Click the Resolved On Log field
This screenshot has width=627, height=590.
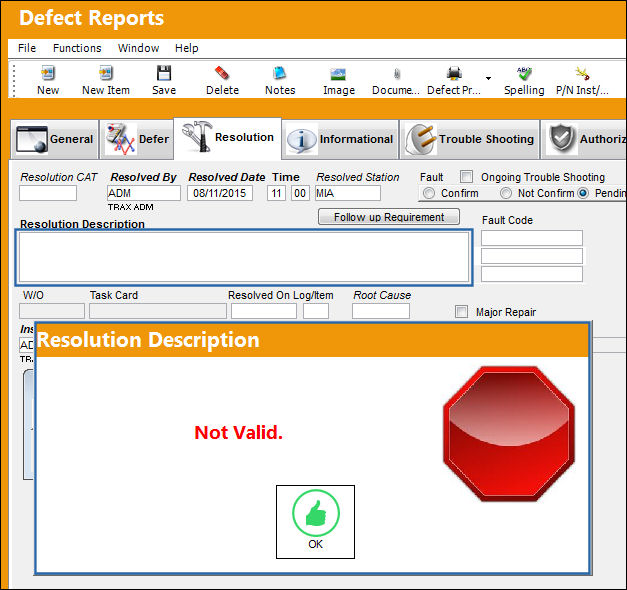pos(264,311)
